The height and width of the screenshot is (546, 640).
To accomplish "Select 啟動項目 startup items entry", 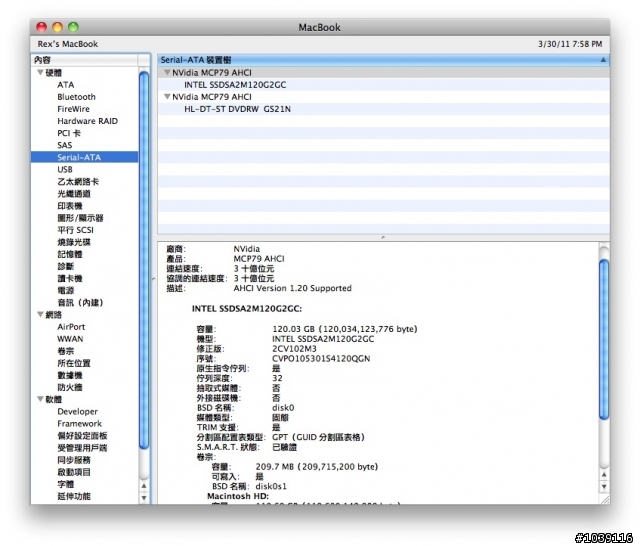I will tap(74, 472).
